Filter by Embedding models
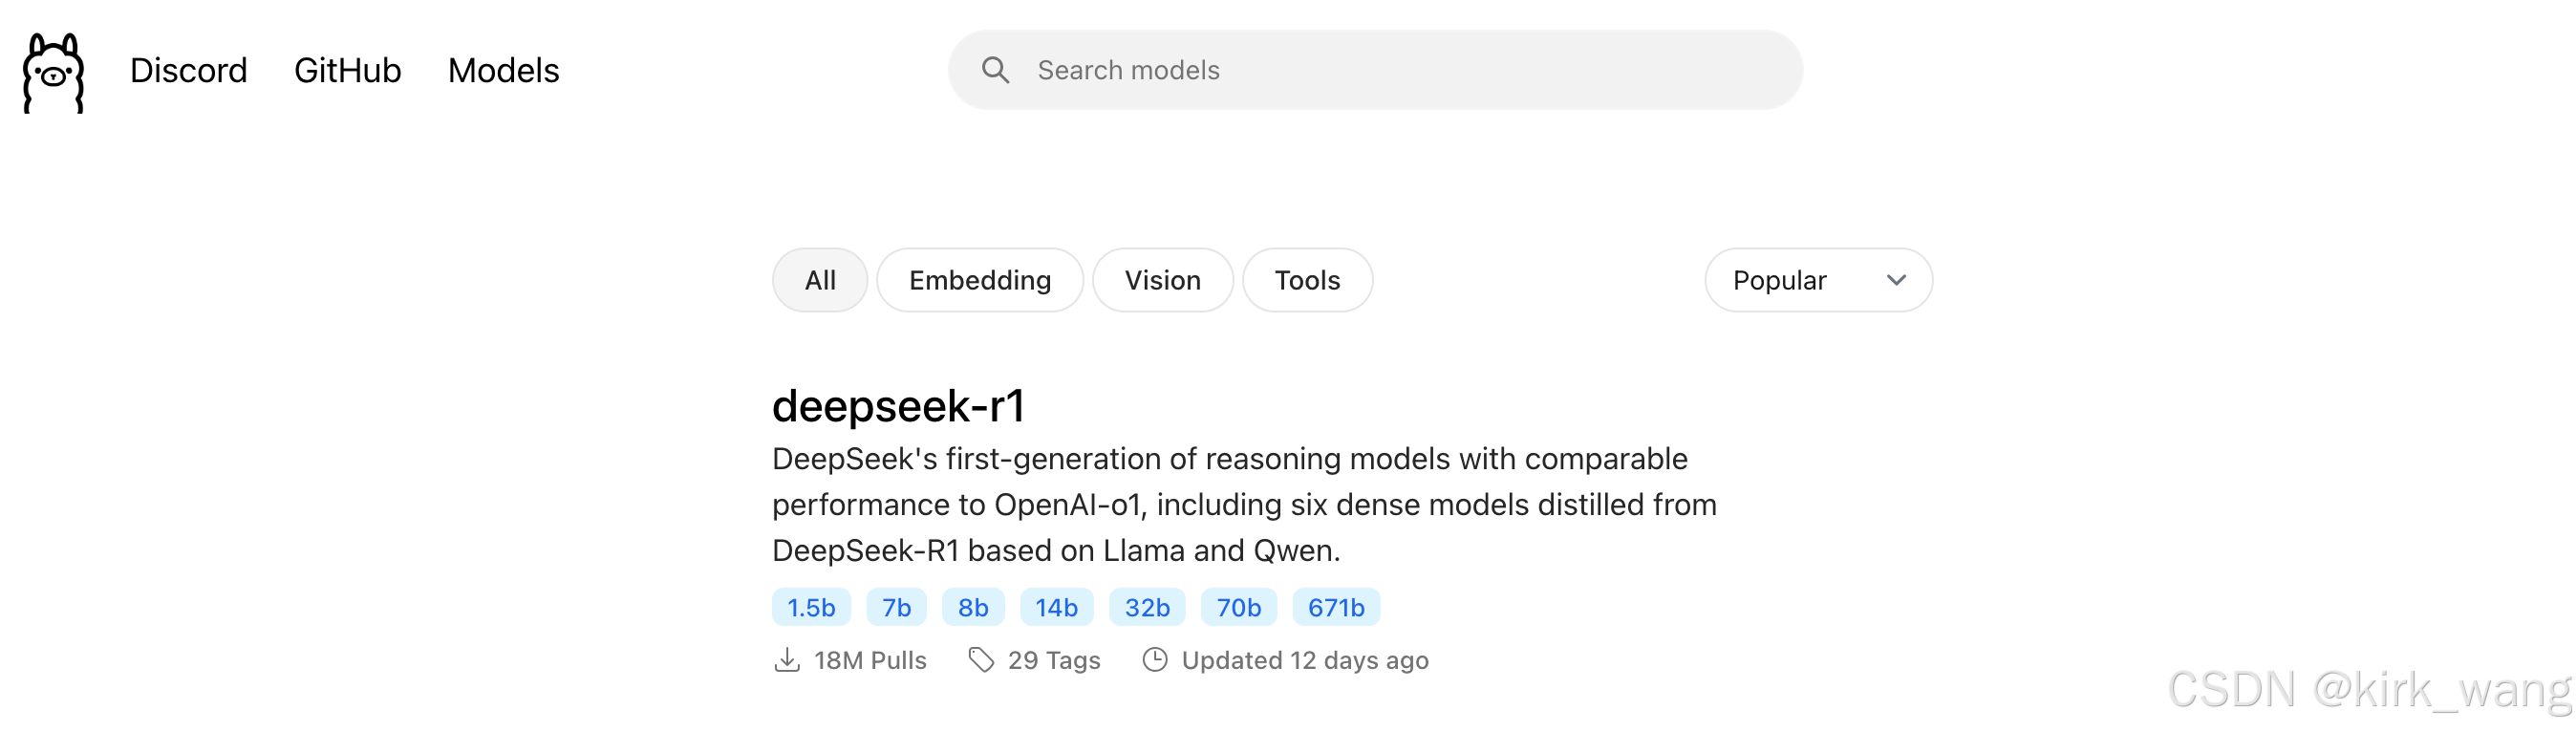The height and width of the screenshot is (732, 2576). click(x=979, y=280)
